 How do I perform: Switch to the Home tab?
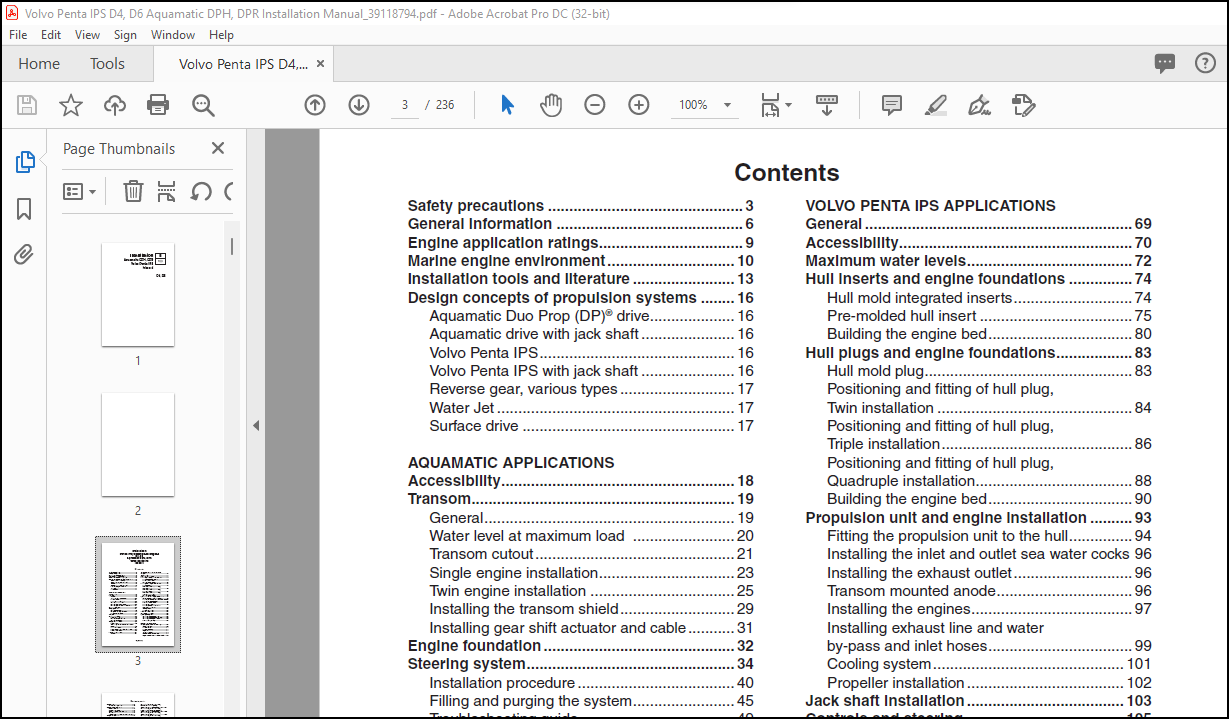pyautogui.click(x=39, y=63)
